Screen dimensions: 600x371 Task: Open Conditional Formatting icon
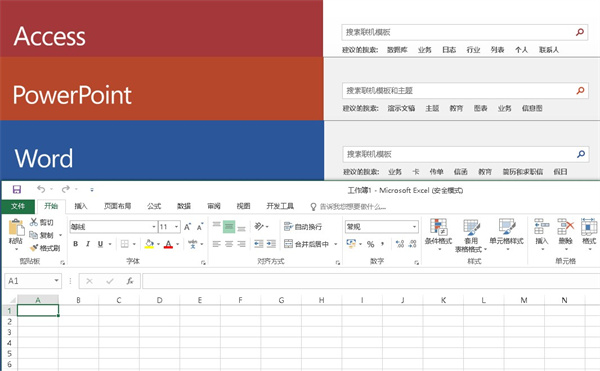point(439,226)
